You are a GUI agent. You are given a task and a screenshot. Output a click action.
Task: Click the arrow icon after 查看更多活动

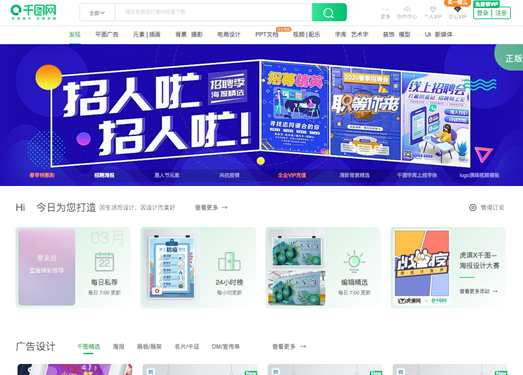(495, 291)
